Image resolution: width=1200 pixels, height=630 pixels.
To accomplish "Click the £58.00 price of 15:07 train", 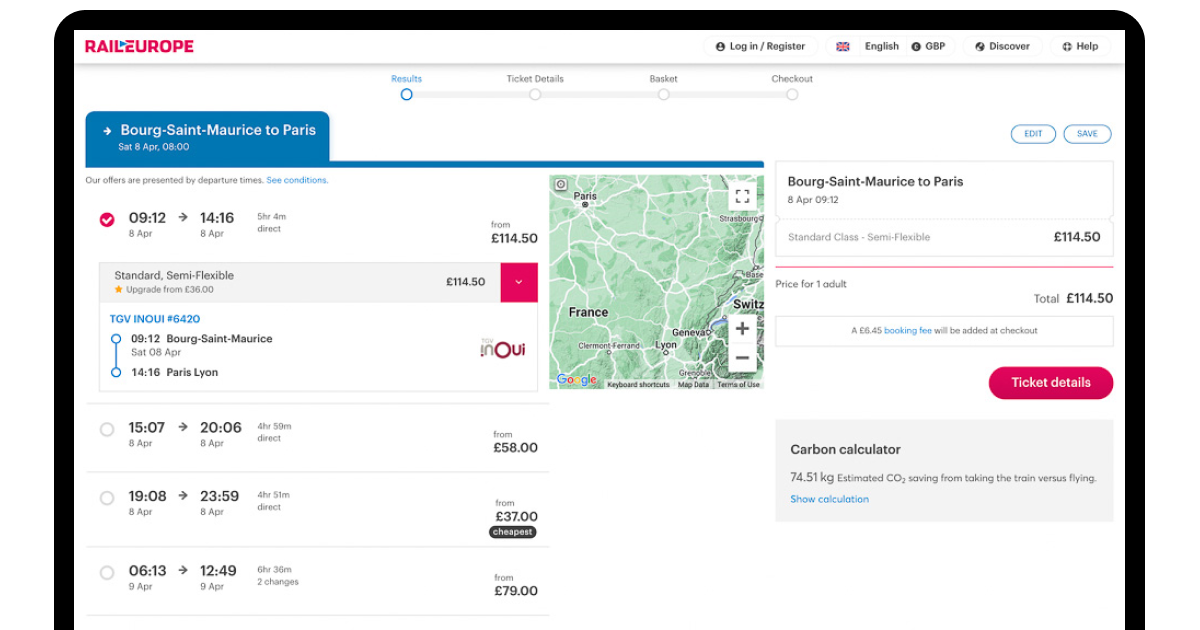I will (x=515, y=448).
